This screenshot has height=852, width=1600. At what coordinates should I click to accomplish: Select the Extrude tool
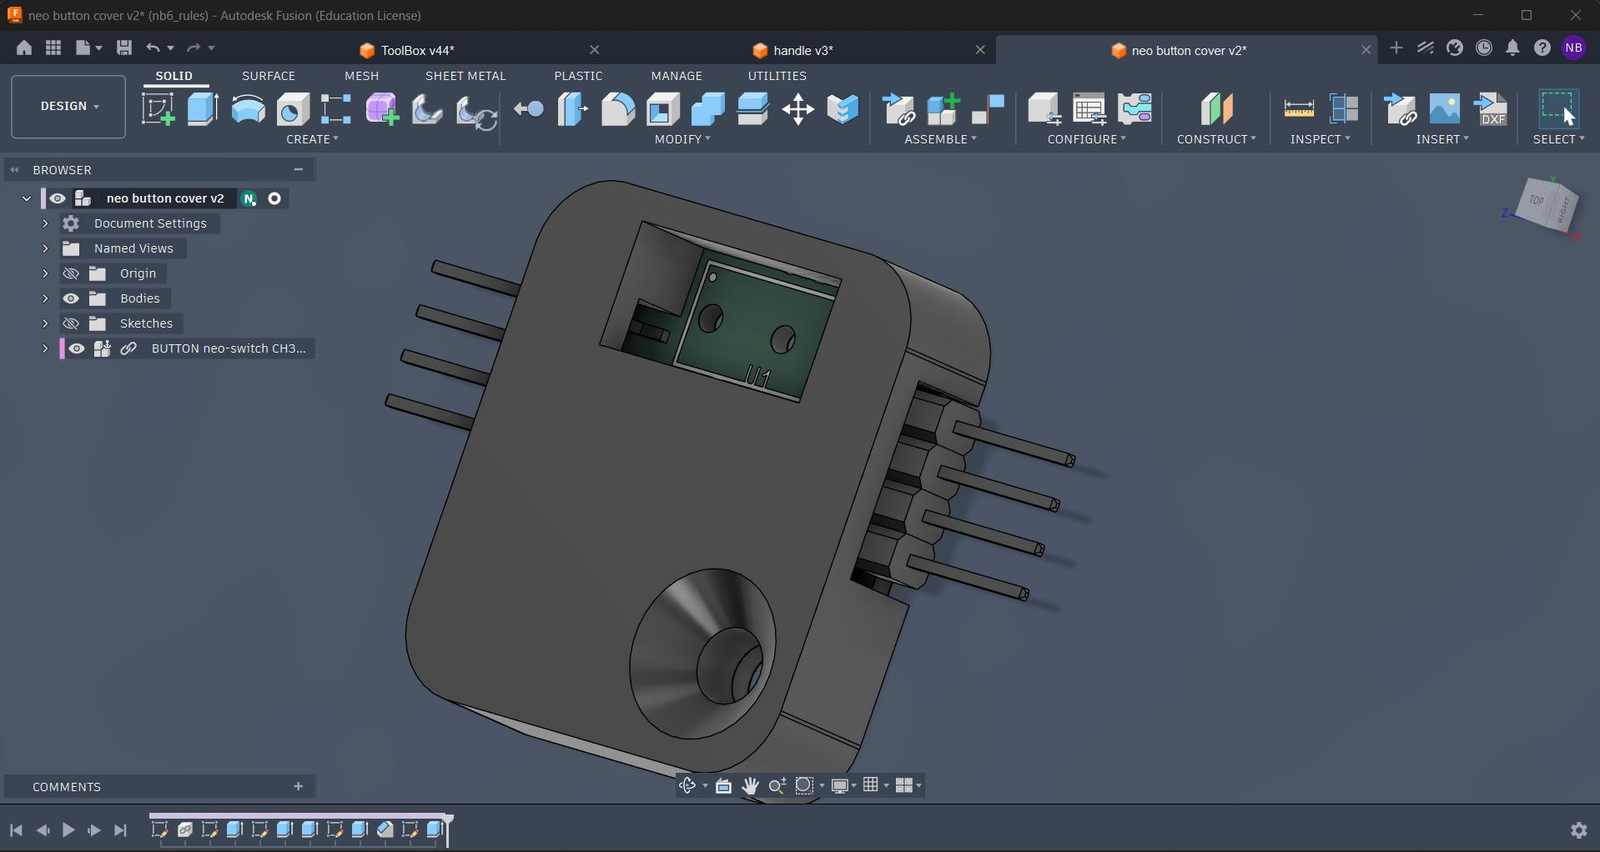click(x=203, y=109)
